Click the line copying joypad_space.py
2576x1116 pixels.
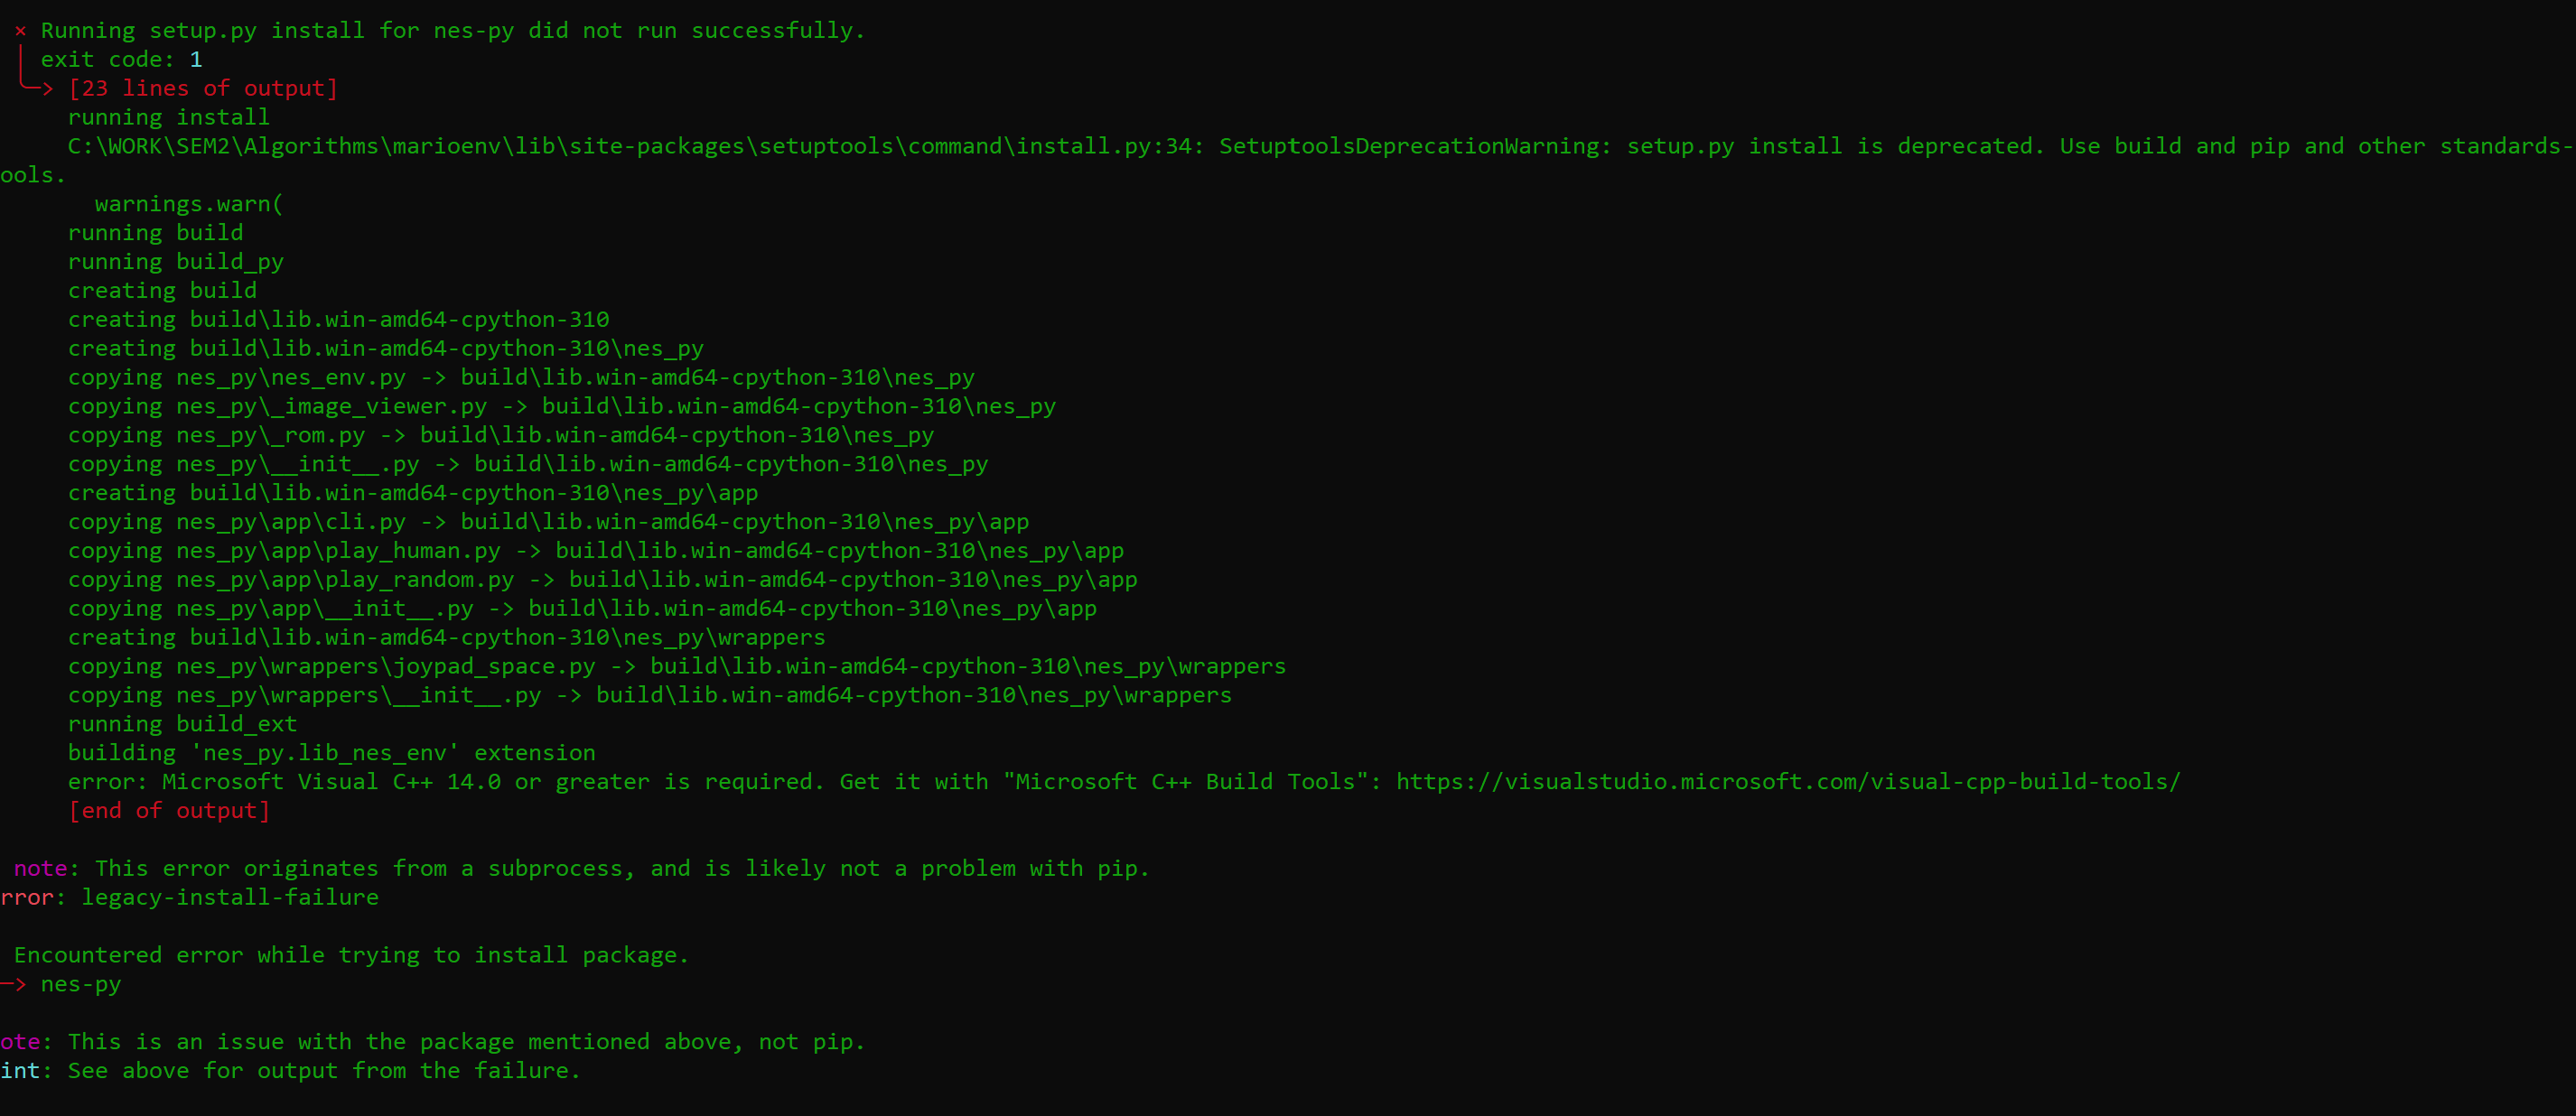click(x=676, y=666)
